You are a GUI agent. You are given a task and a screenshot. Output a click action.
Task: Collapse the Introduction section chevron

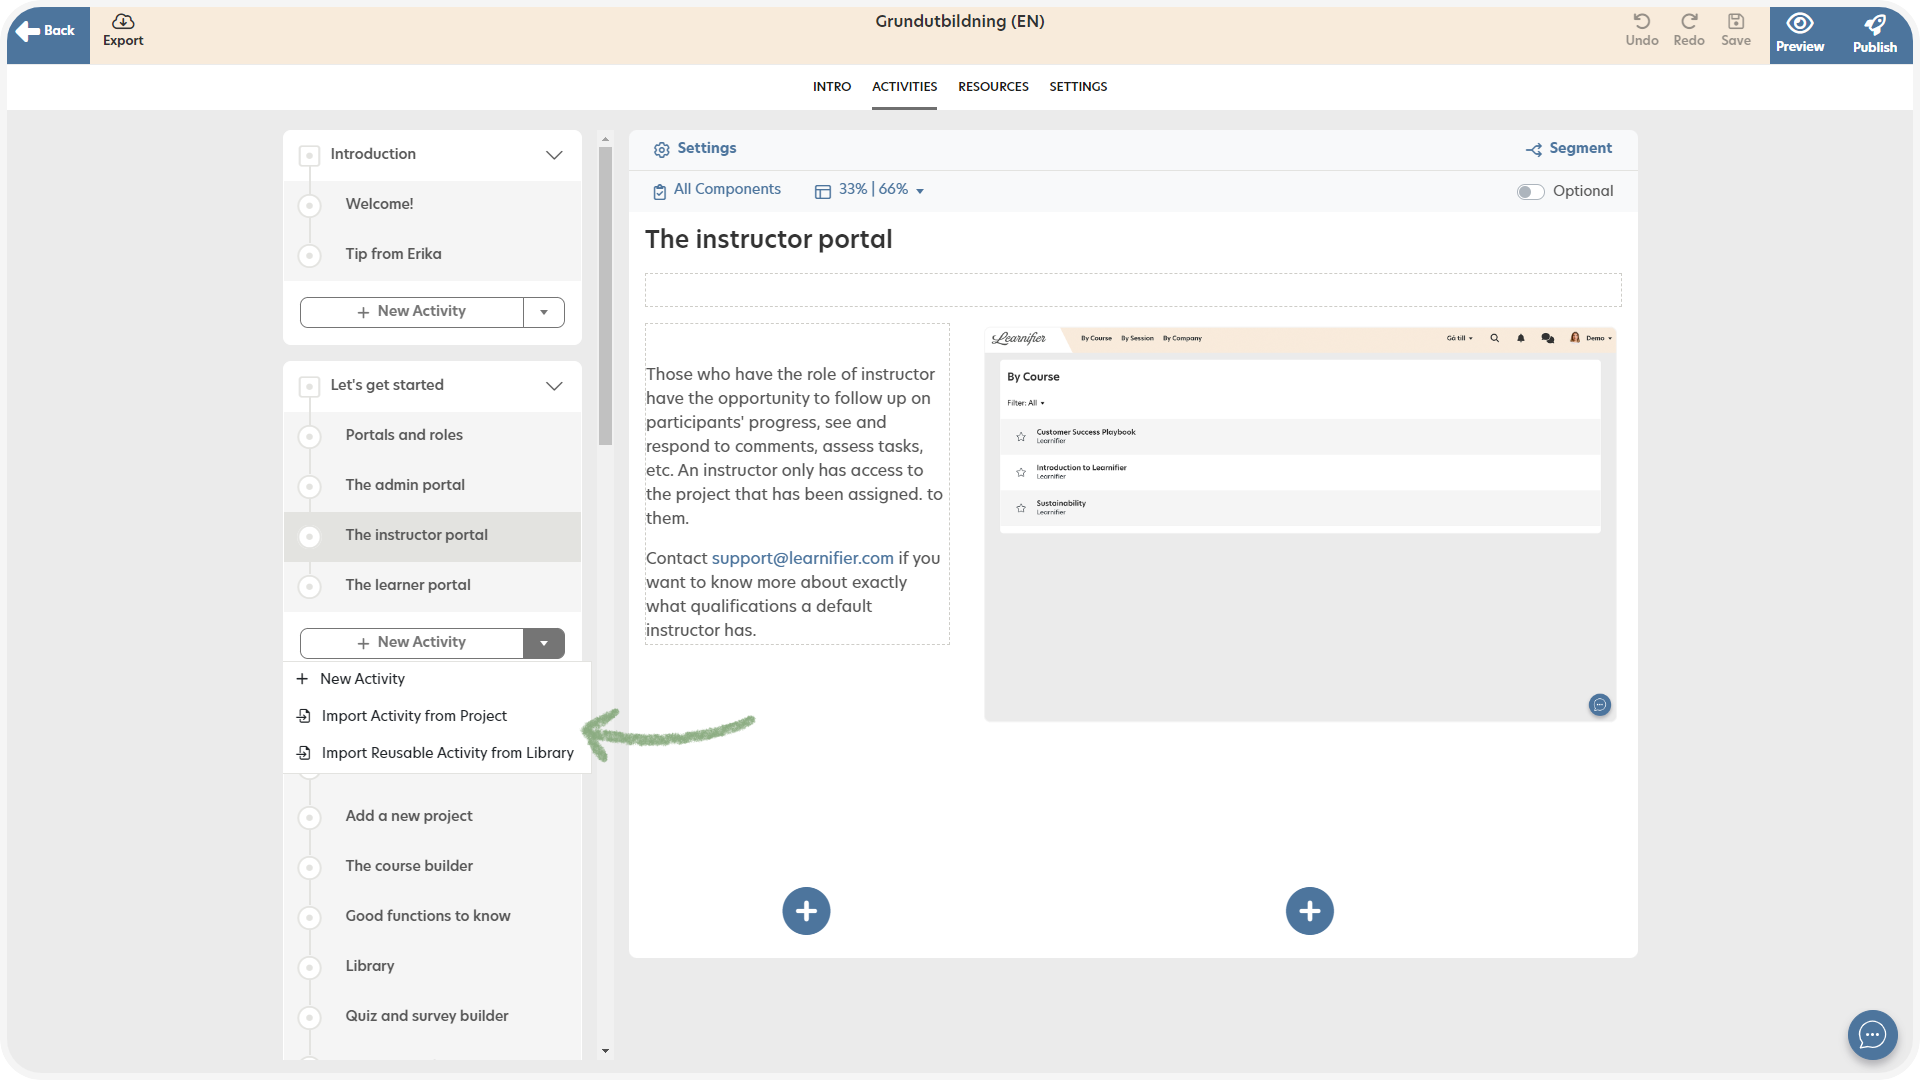point(554,155)
